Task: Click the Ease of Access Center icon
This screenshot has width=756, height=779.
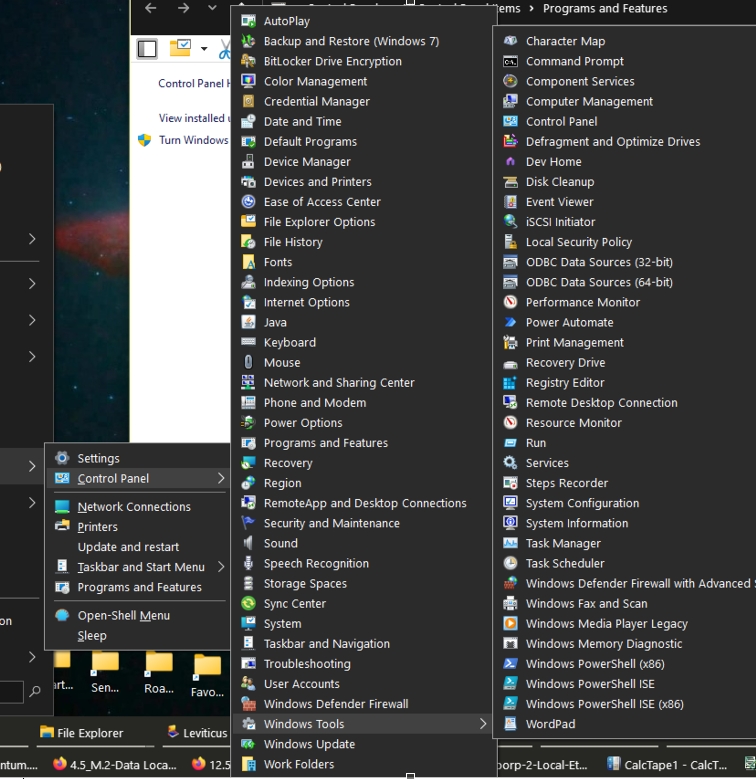Action: [248, 202]
